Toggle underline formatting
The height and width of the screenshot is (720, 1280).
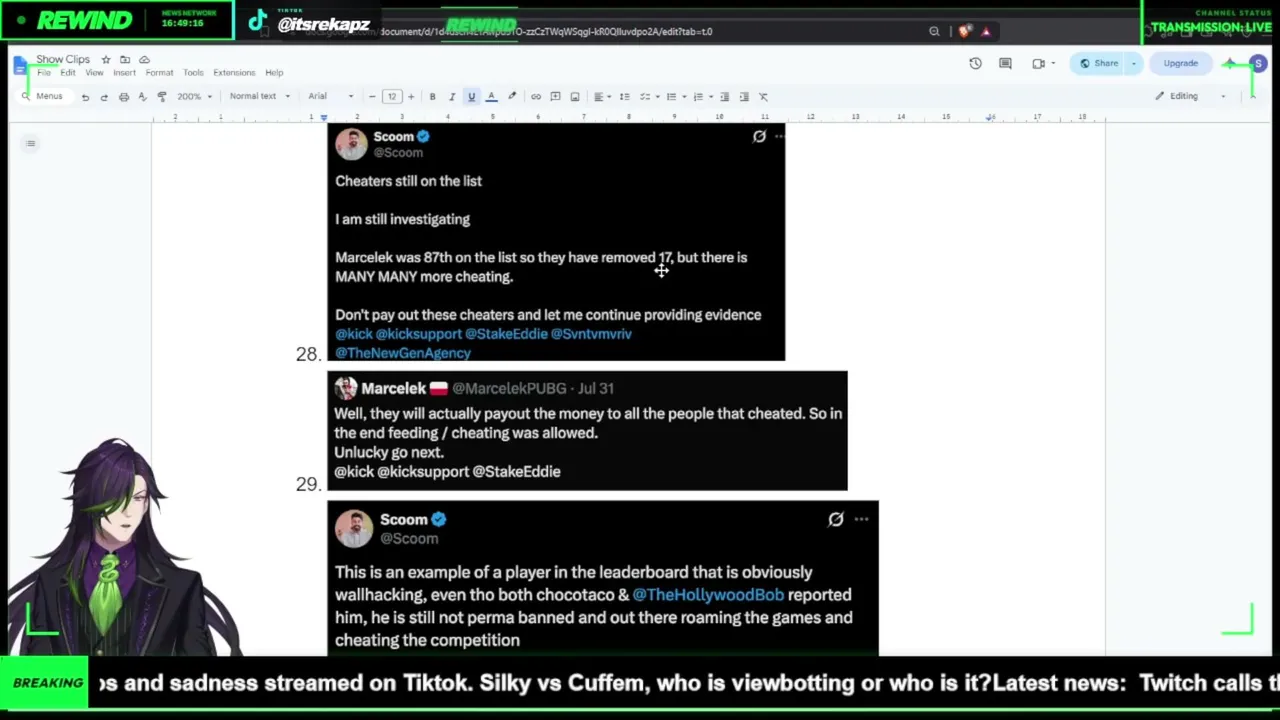click(x=471, y=97)
